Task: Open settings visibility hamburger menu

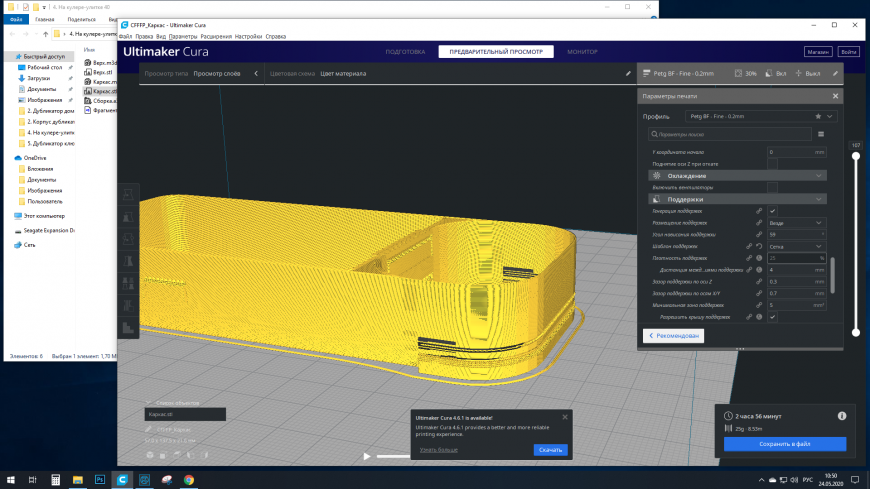Action: point(821,134)
